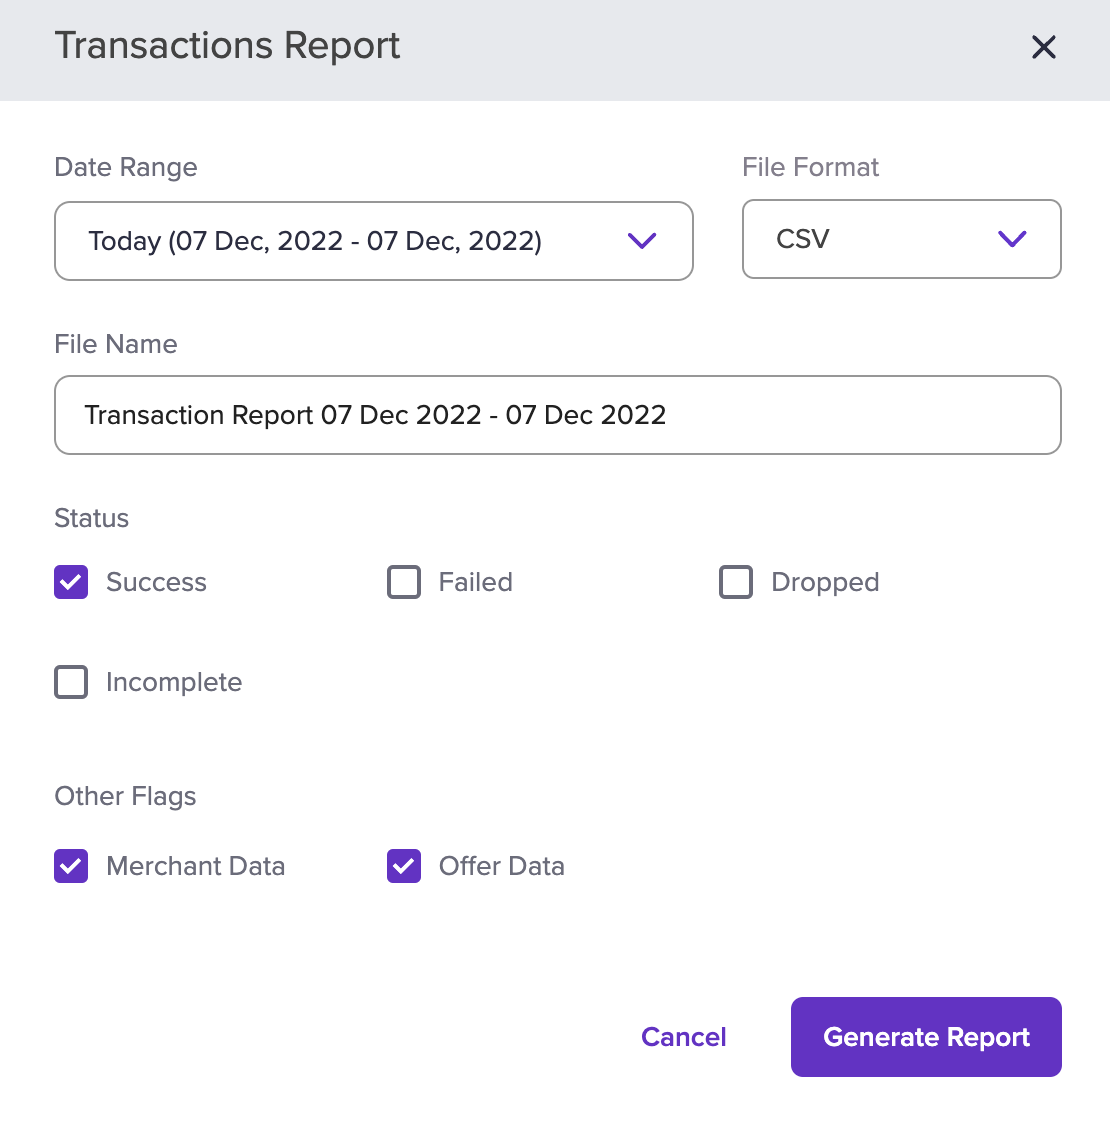The height and width of the screenshot is (1134, 1110).
Task: Toggle the Offer Data checkbox
Action: point(403,866)
